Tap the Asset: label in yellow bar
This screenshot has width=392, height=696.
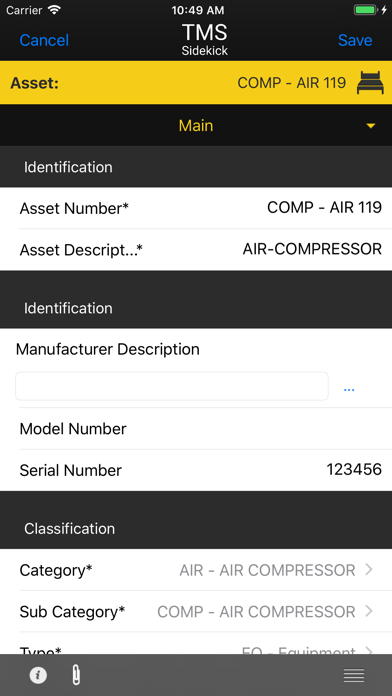point(35,83)
